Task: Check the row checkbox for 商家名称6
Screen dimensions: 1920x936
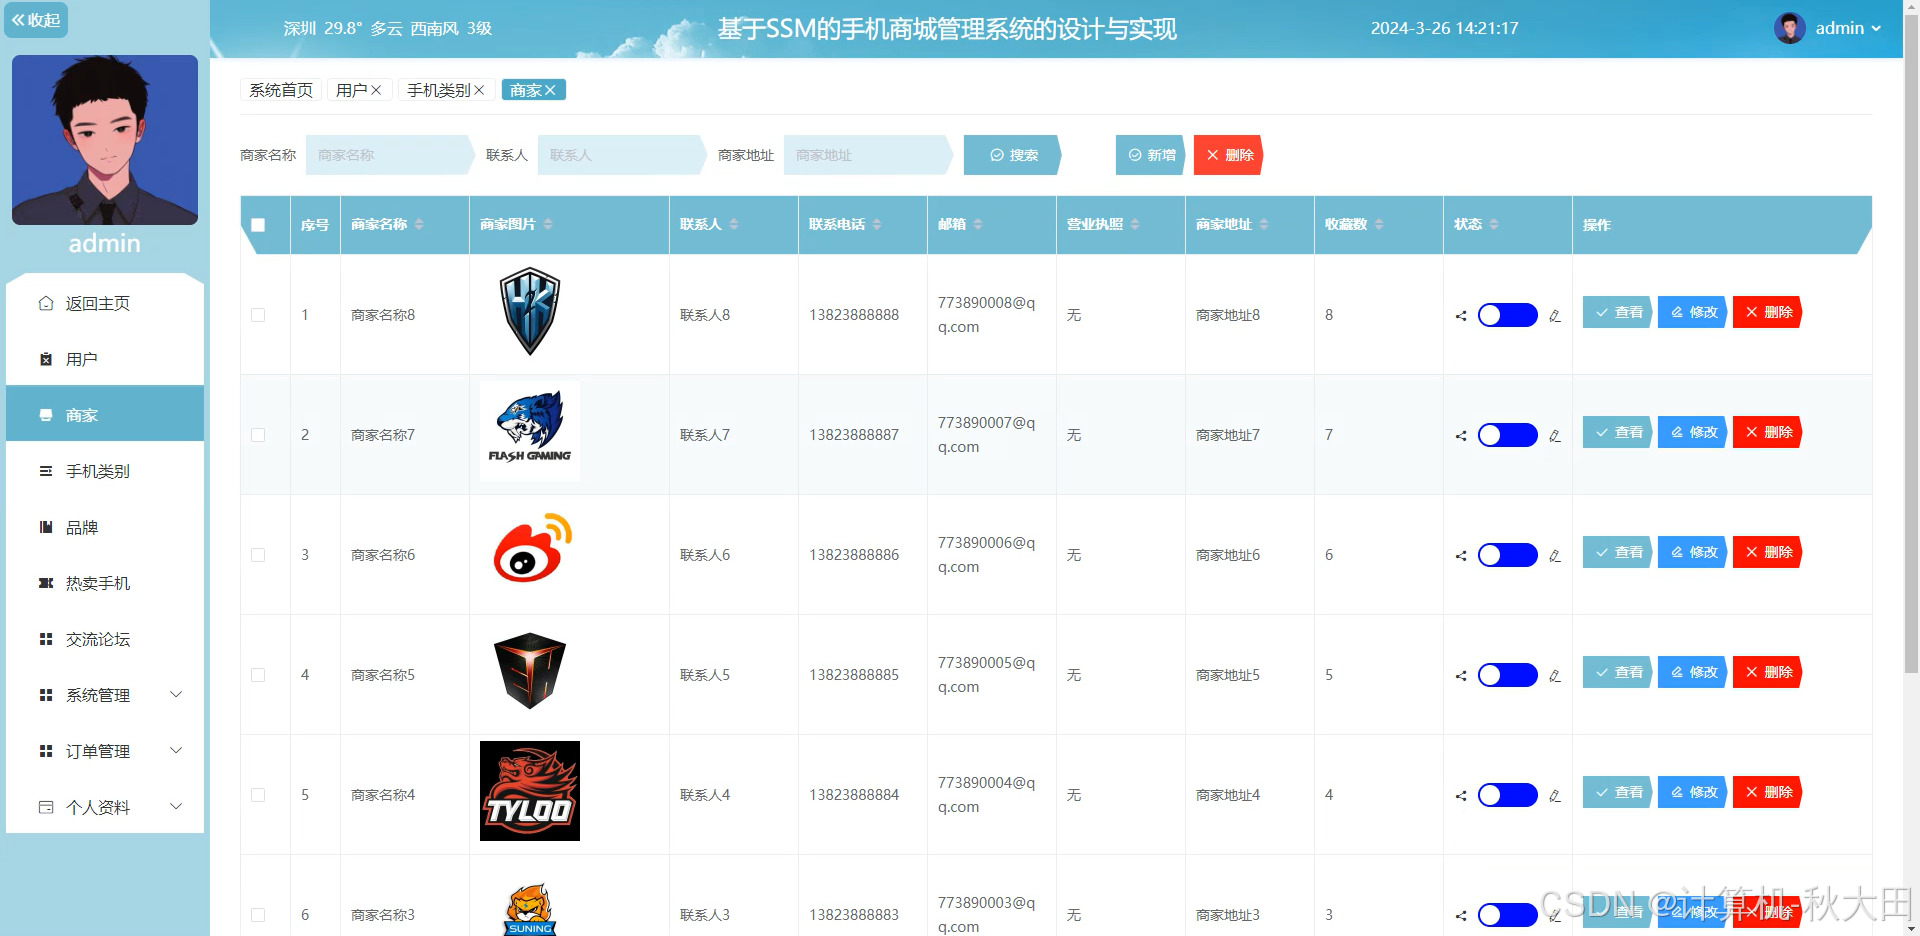Action: 258,555
